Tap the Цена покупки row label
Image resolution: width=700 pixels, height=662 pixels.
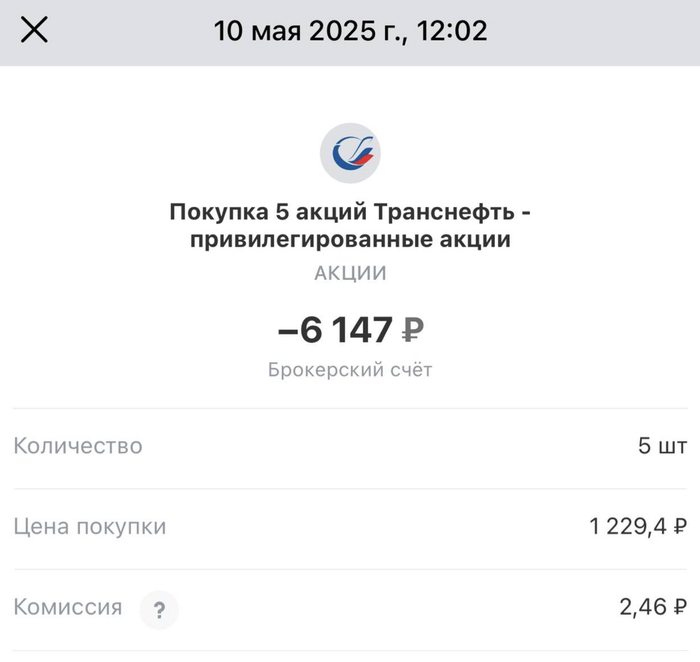90,526
